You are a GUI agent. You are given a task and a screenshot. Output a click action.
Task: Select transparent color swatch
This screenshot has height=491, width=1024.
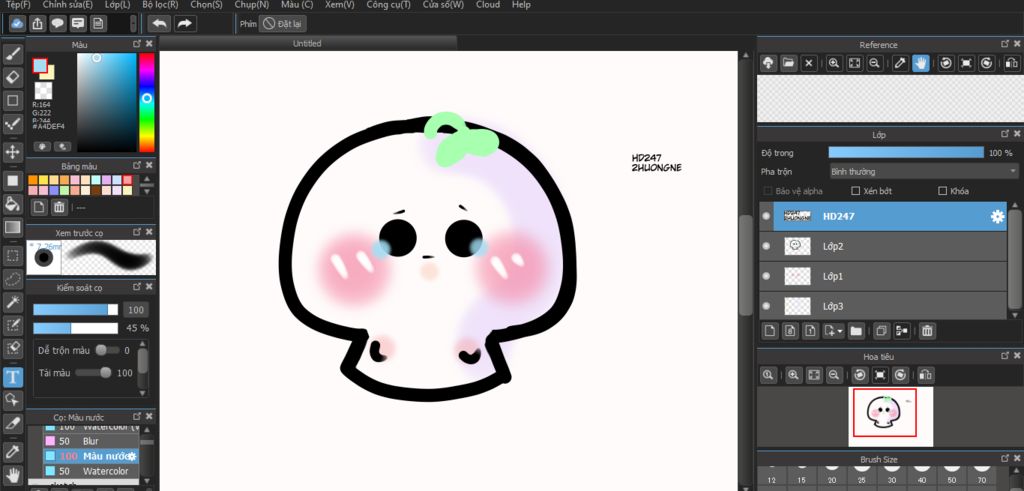43,91
